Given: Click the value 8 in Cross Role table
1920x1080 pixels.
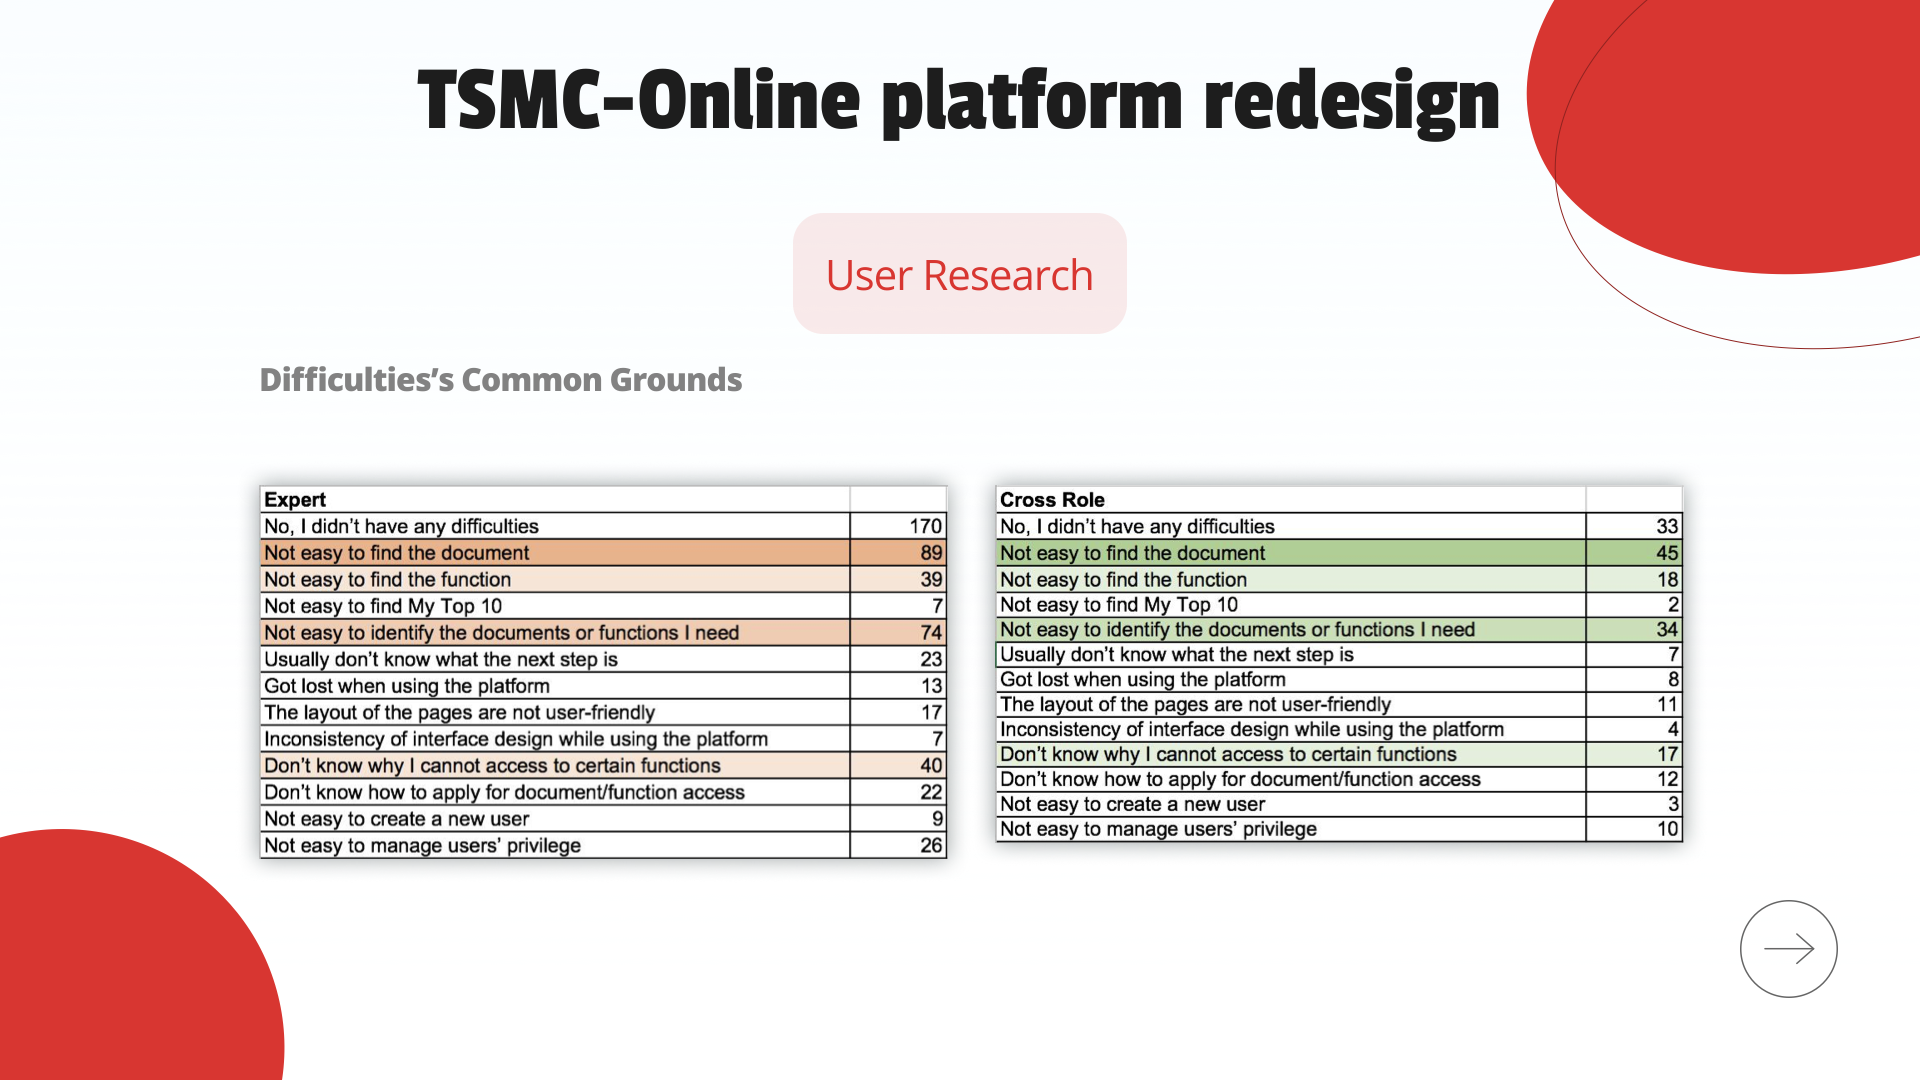Looking at the screenshot, I should tap(1673, 679).
